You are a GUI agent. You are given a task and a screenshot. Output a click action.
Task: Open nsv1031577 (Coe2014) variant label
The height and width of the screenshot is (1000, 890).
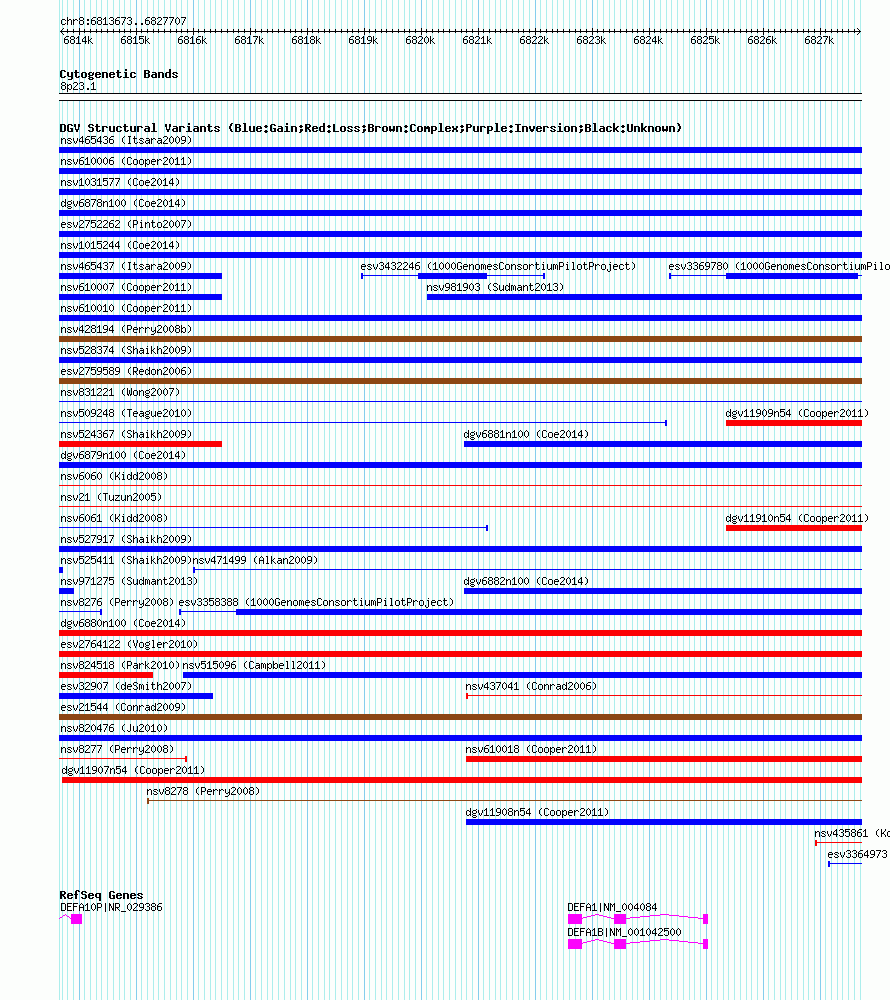(x=120, y=182)
